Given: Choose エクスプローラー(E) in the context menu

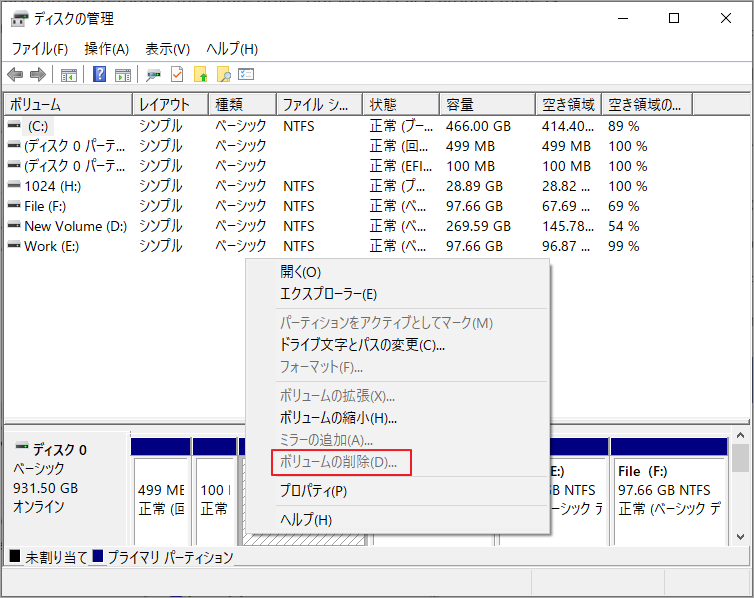Looking at the screenshot, I should (398, 294).
